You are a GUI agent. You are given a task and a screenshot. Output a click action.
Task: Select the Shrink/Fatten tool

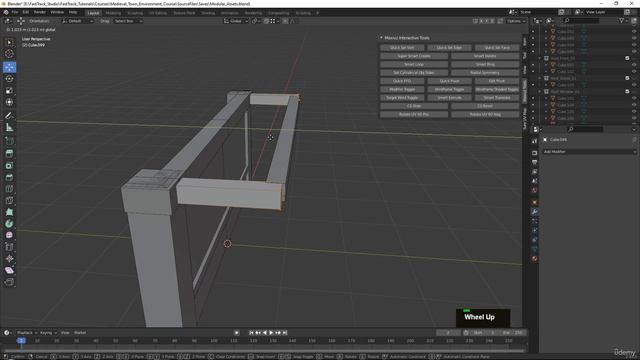click(9, 259)
